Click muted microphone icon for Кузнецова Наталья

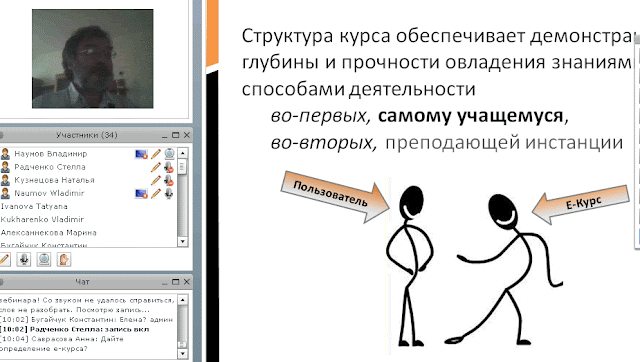click(x=169, y=180)
